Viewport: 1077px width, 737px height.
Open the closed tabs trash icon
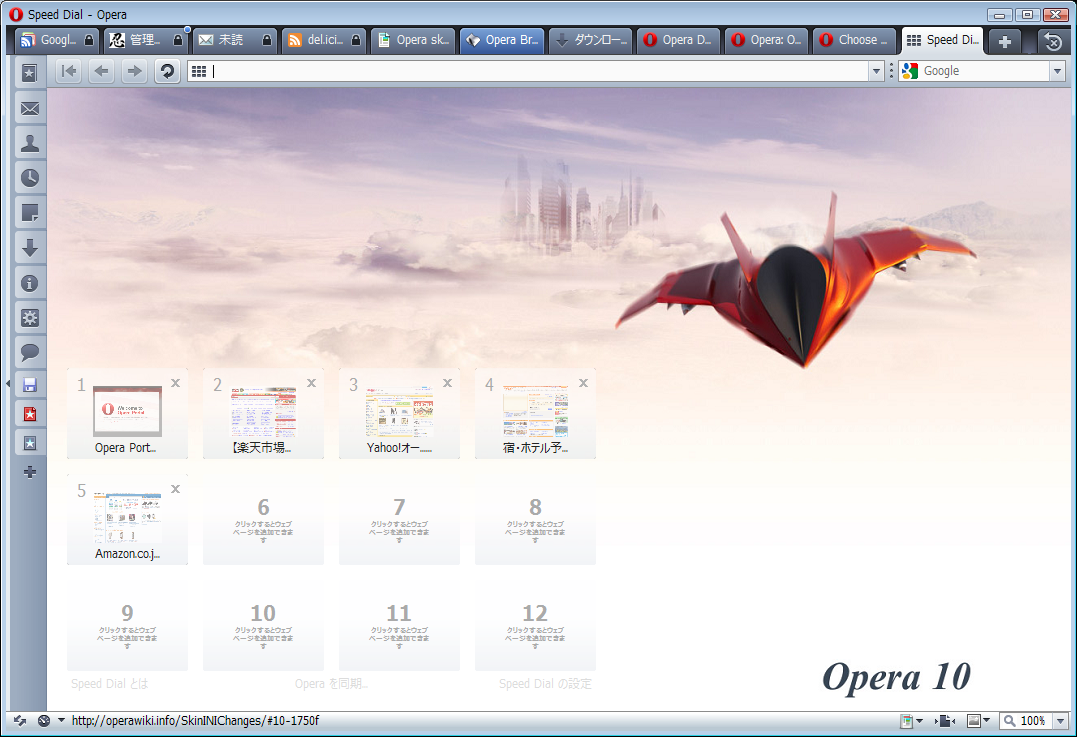1053,41
